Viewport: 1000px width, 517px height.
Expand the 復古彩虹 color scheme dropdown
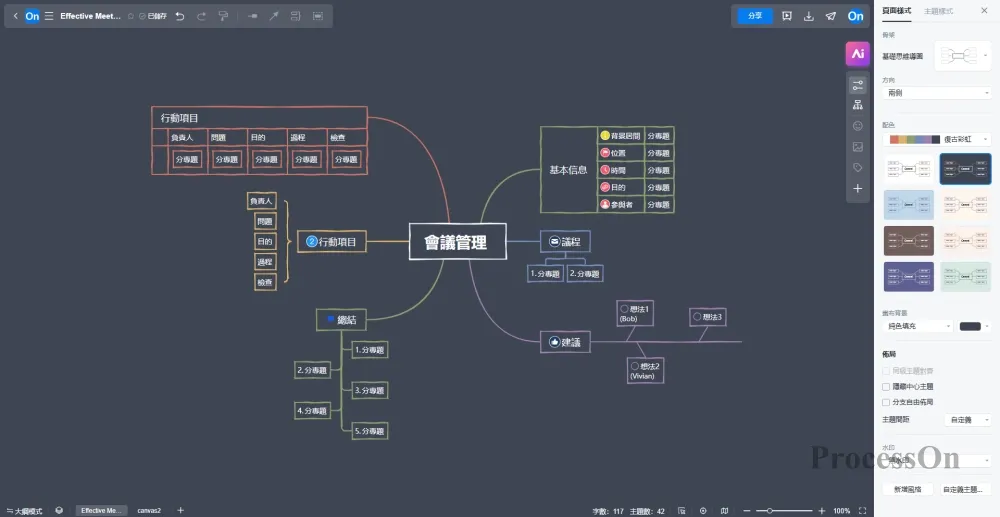click(936, 139)
